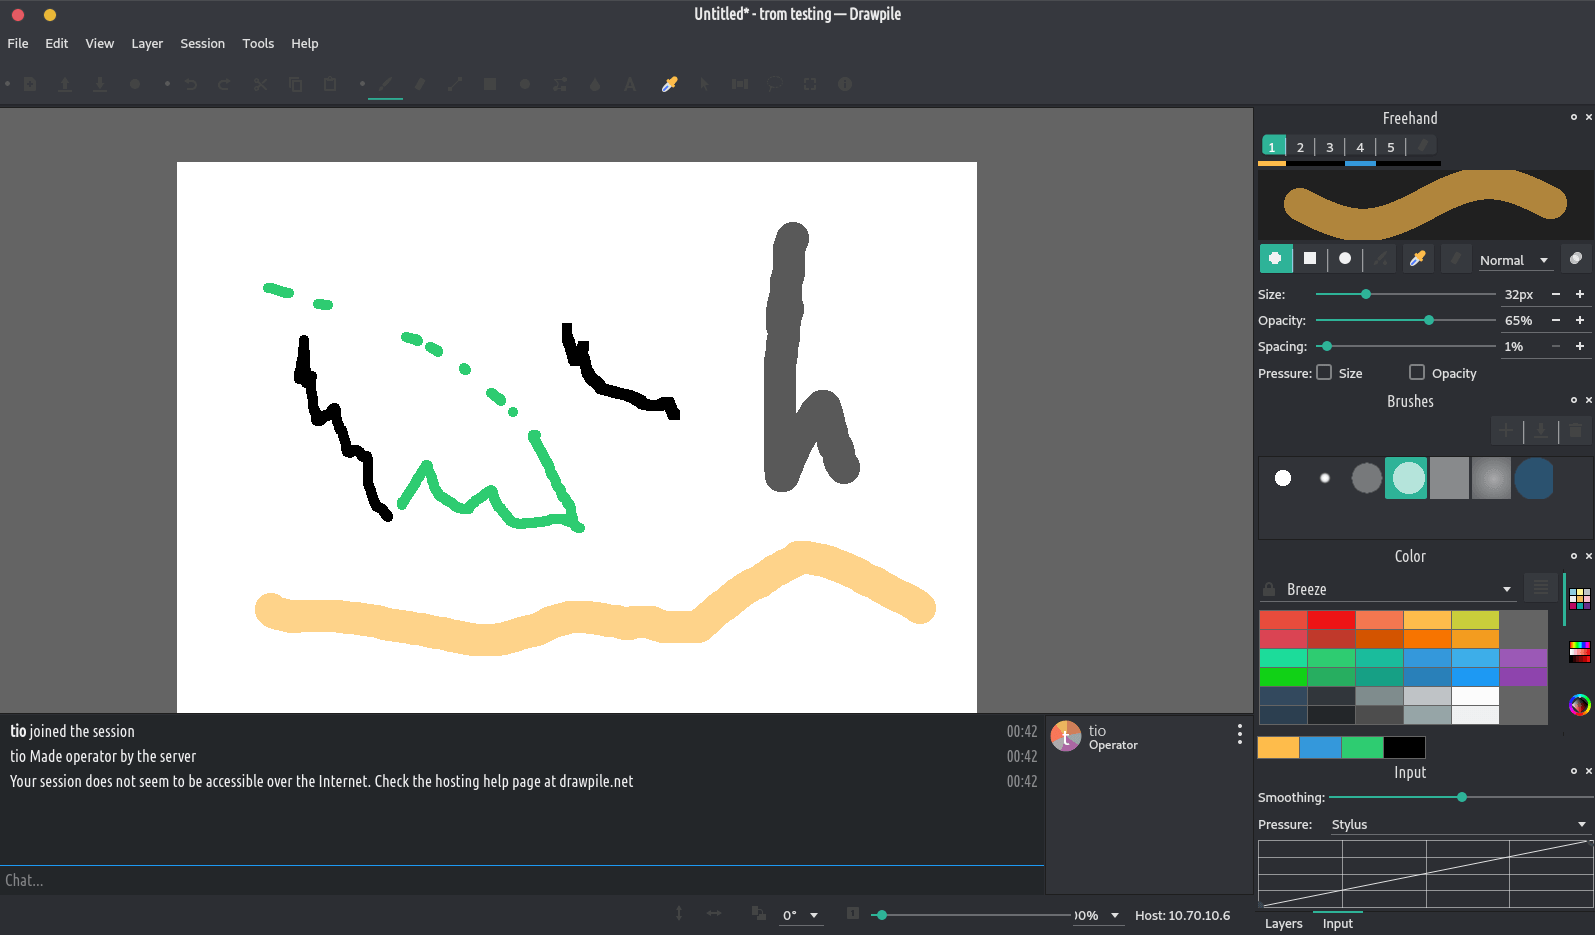Adjust the brush Opacity slider handle
1595x935 pixels.
coord(1429,320)
